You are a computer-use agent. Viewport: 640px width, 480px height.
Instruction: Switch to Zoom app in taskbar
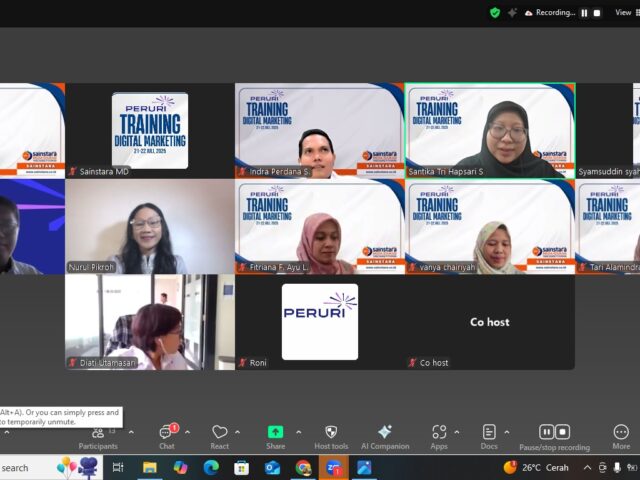click(334, 468)
